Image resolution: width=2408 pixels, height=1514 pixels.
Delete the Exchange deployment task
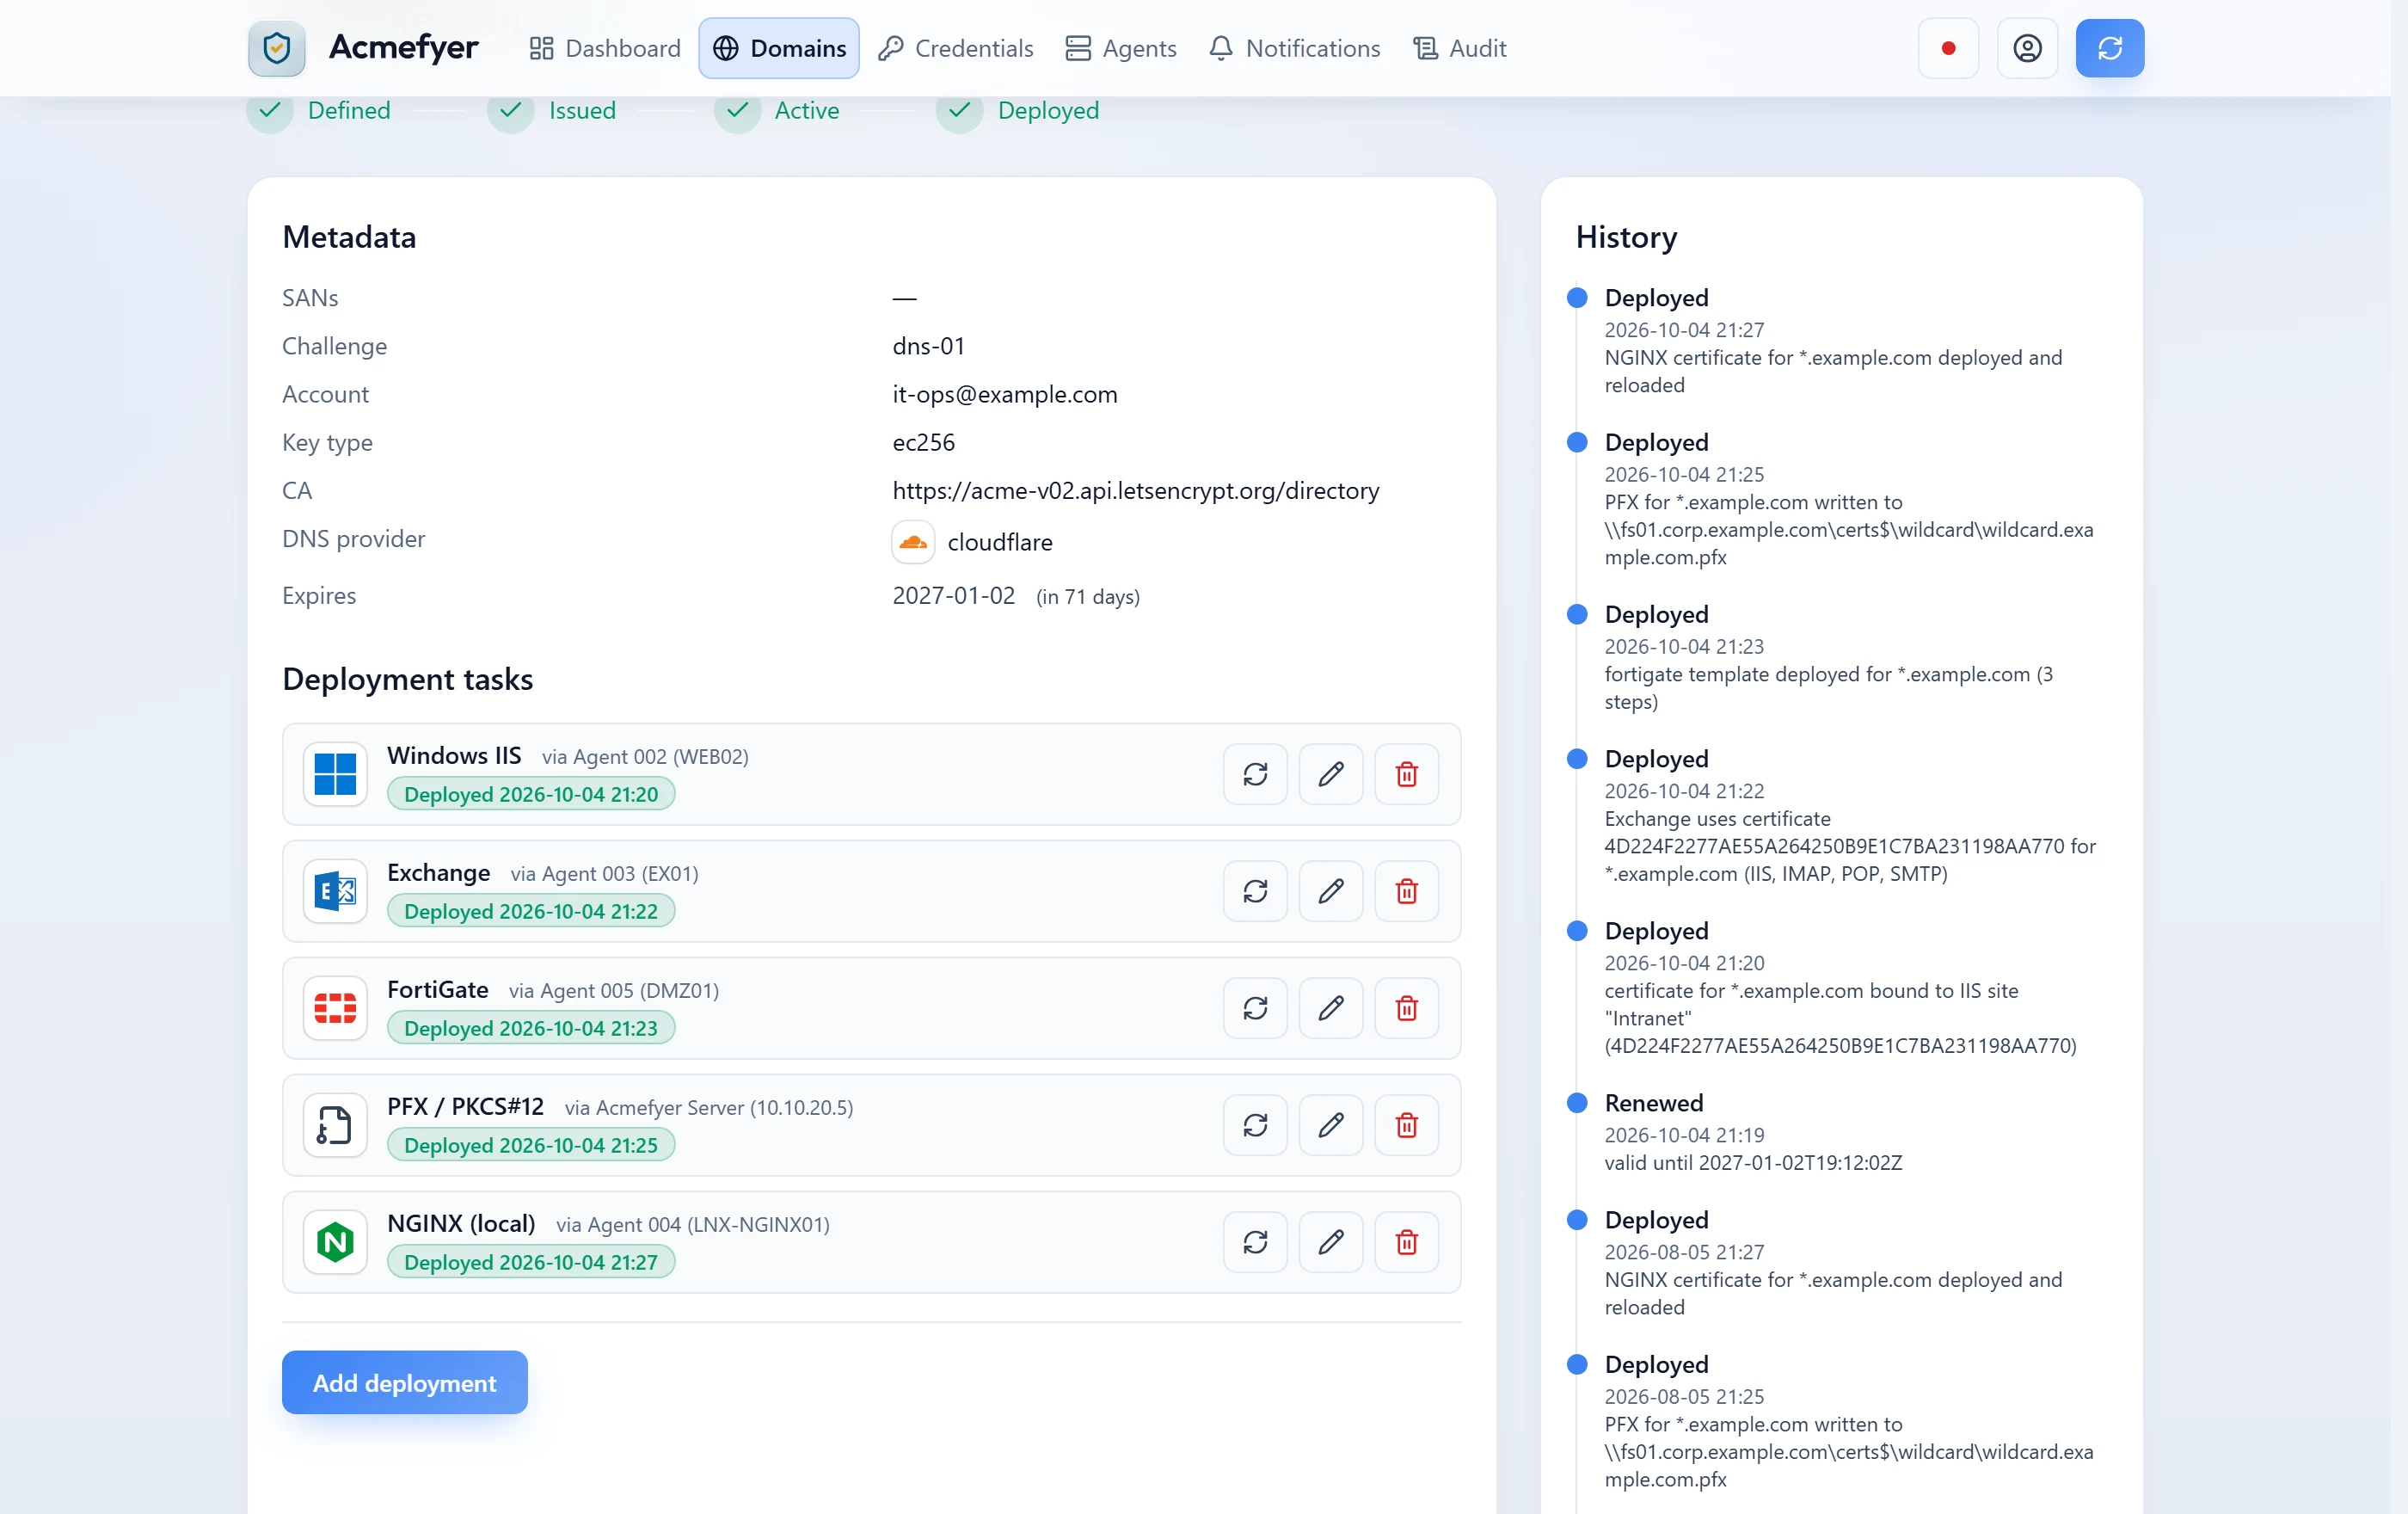click(1406, 891)
